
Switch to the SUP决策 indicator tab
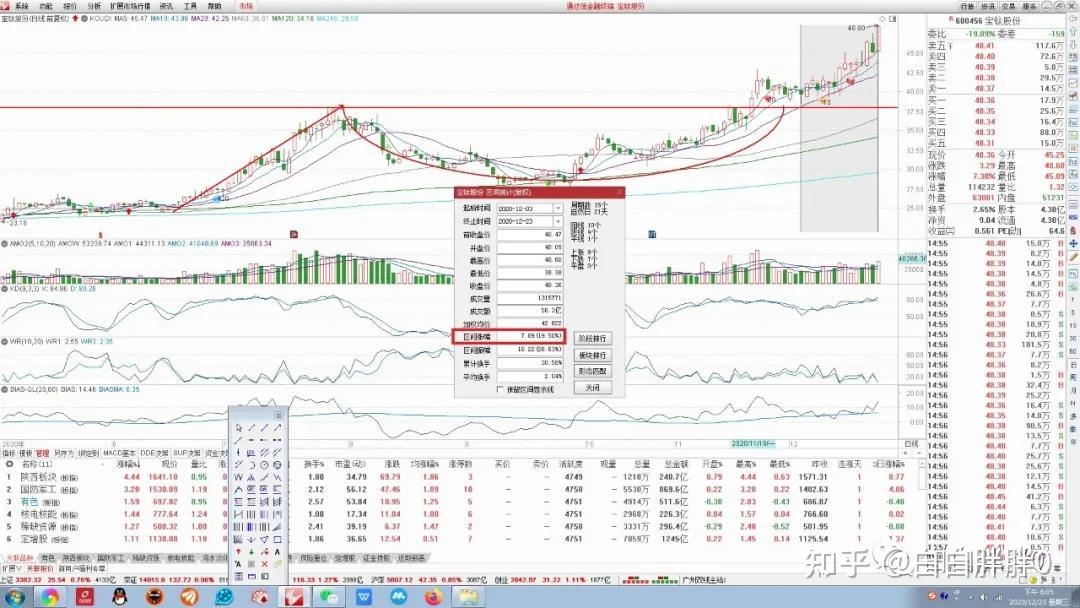186,454
